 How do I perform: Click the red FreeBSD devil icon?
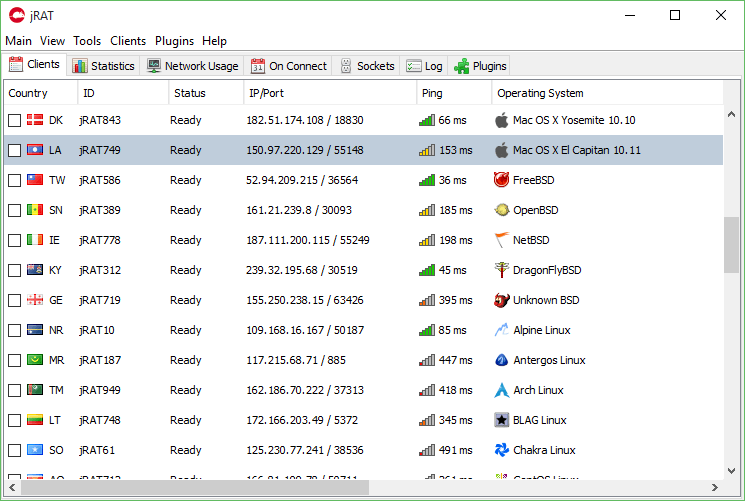coord(502,180)
